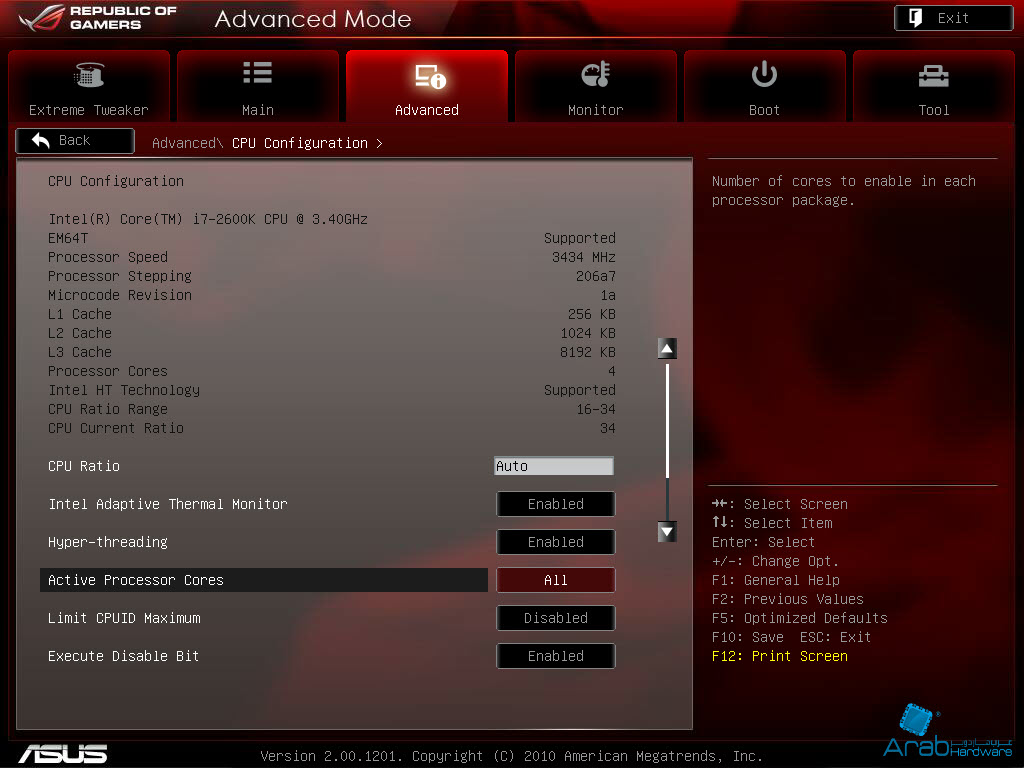Open Hyper-threading Enabled option
1024x768 pixels.
[x=556, y=542]
